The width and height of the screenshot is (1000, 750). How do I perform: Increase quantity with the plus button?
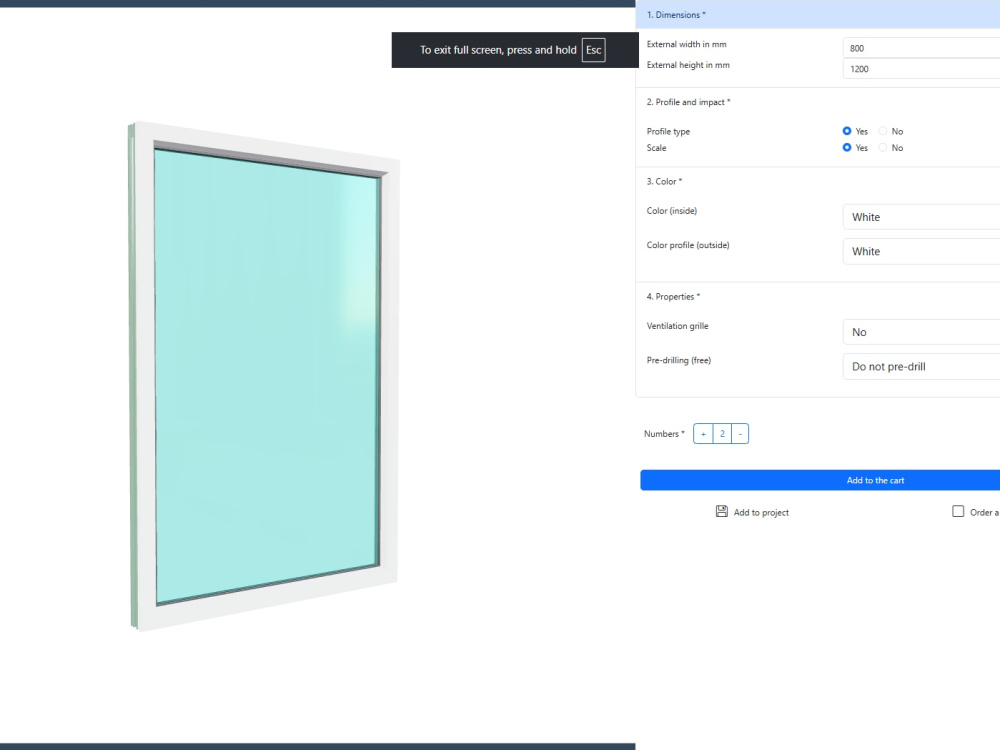tap(703, 434)
